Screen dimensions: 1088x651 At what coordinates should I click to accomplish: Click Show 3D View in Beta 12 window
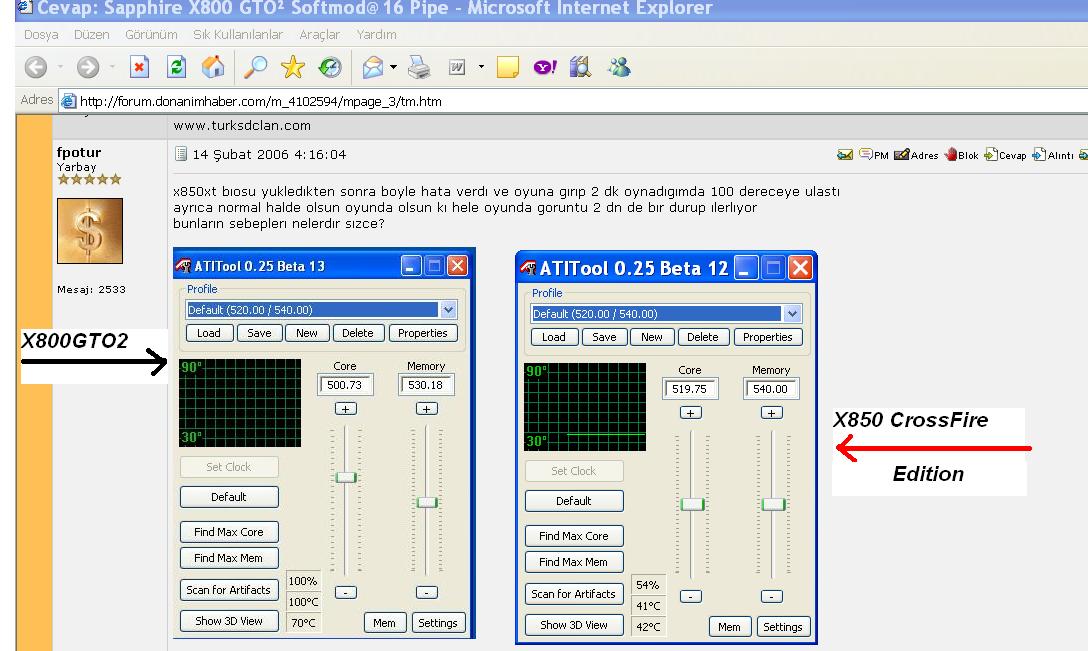click(x=574, y=625)
